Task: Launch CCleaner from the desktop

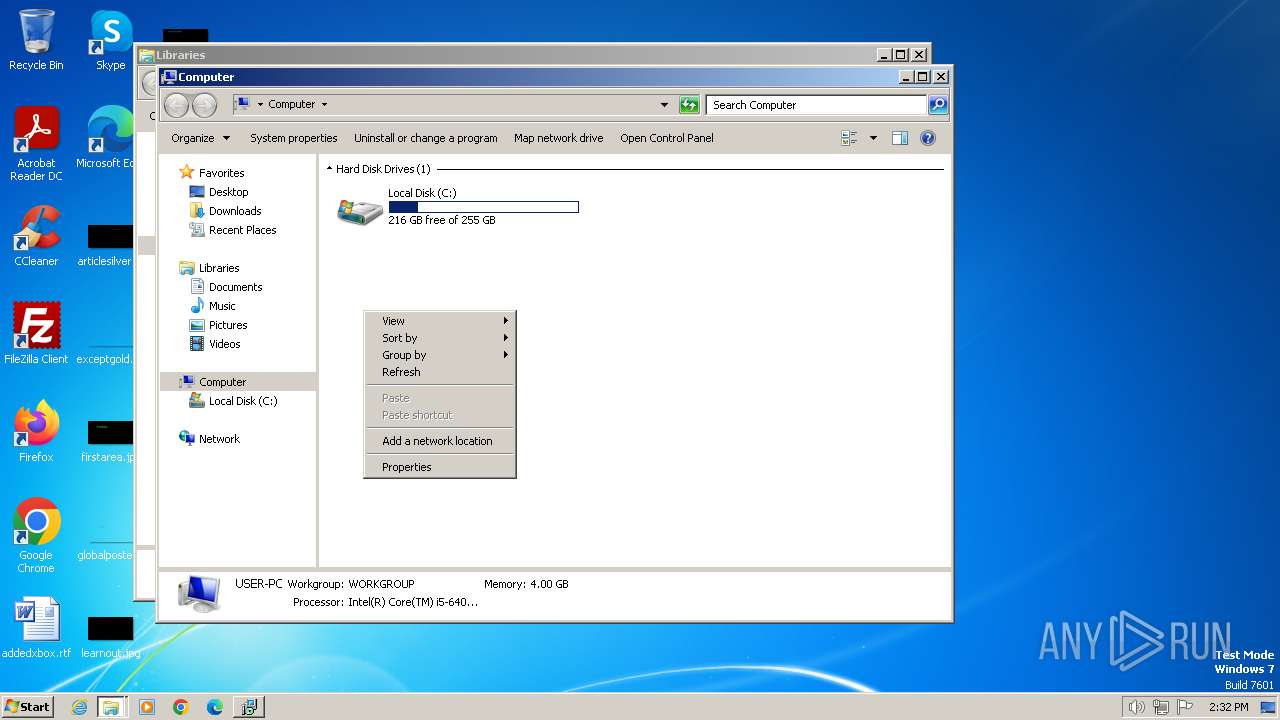Action: (x=36, y=236)
